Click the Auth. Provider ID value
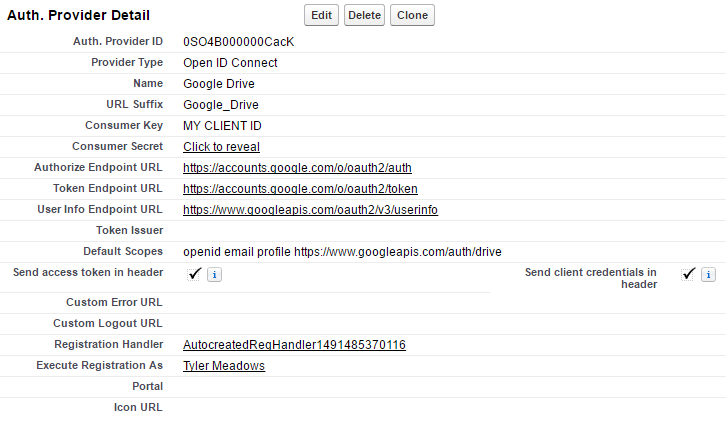The height and width of the screenshot is (425, 726). click(x=238, y=42)
